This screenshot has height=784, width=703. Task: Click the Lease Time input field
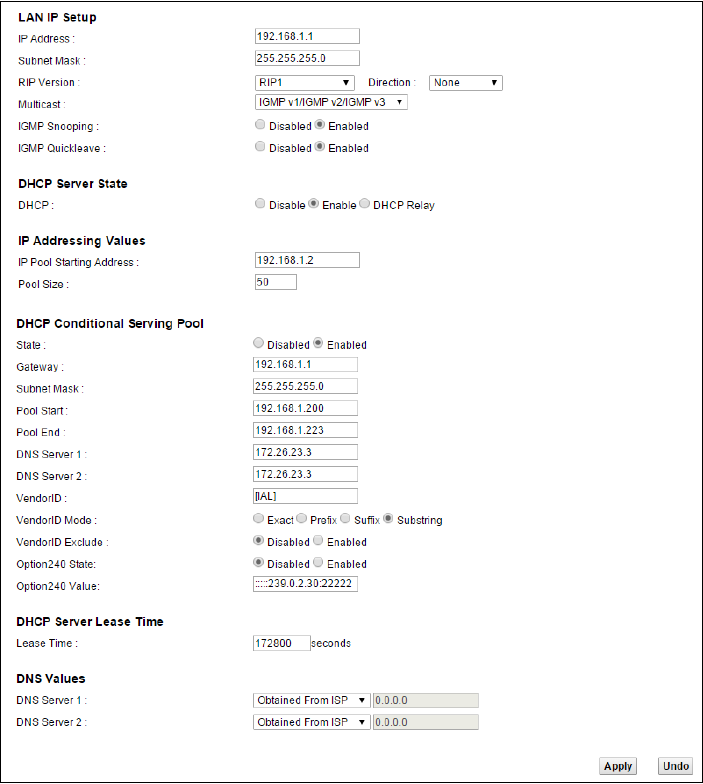282,643
